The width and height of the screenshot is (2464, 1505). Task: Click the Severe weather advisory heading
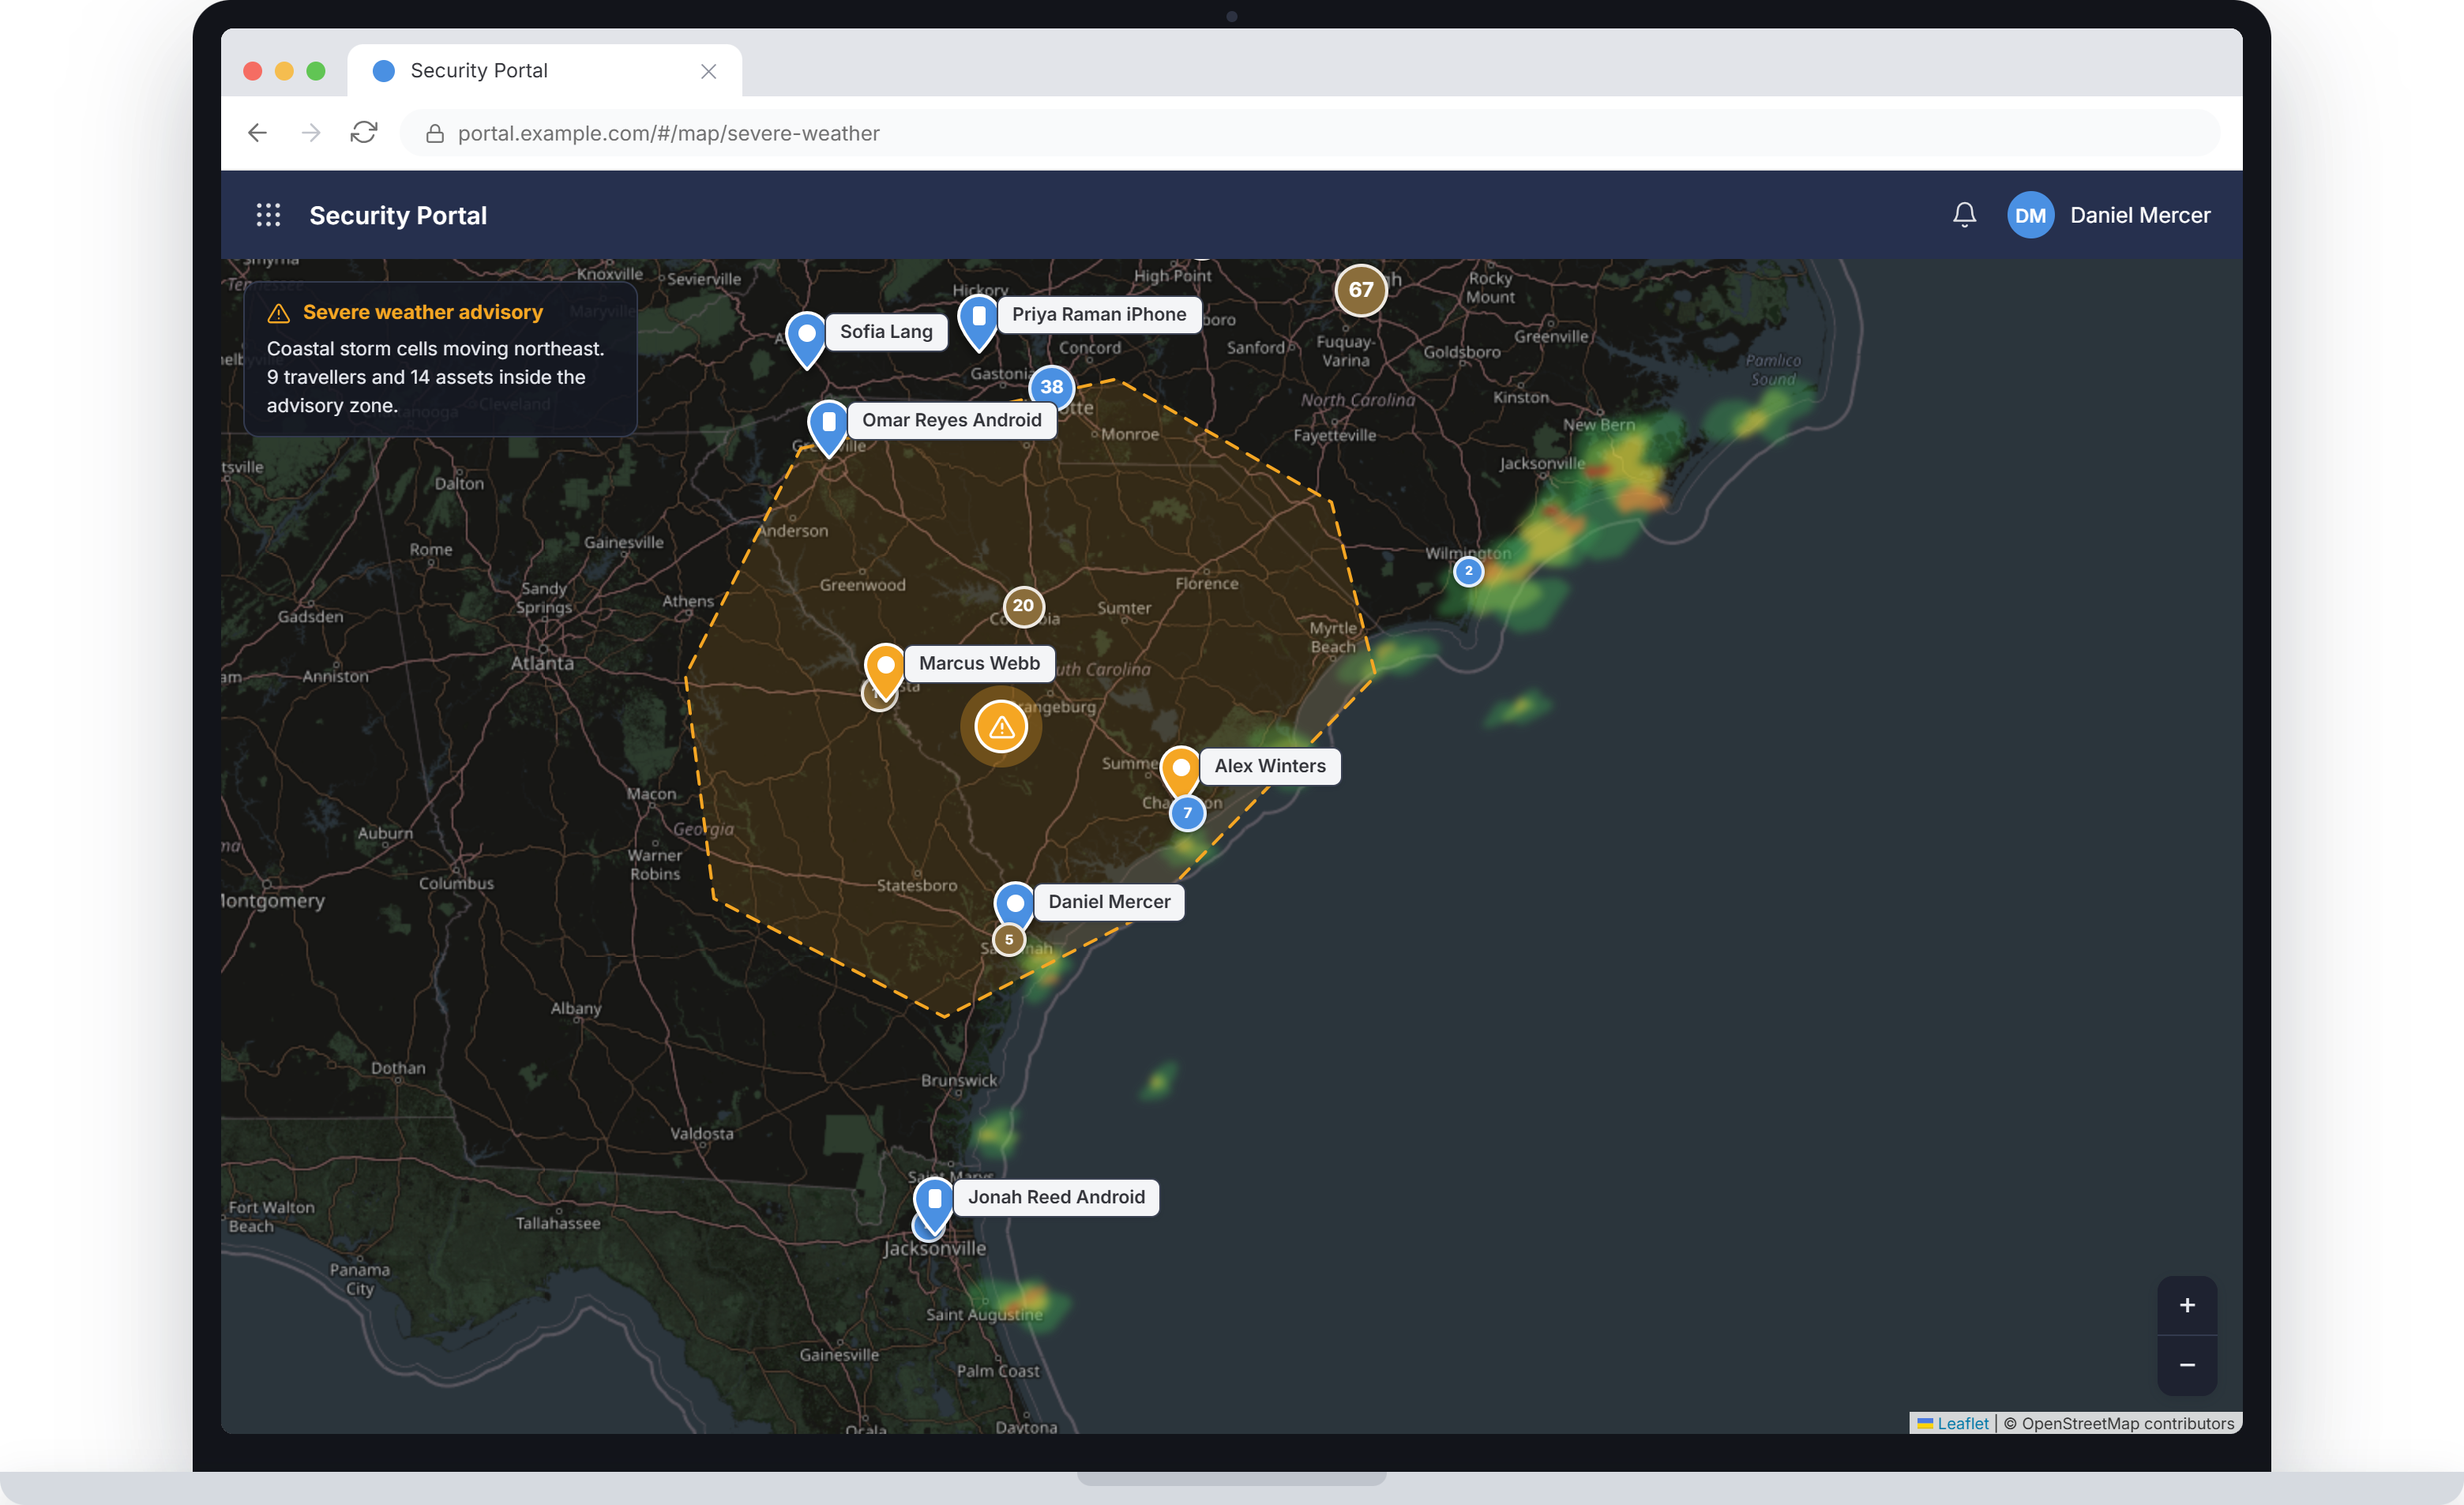tap(423, 312)
